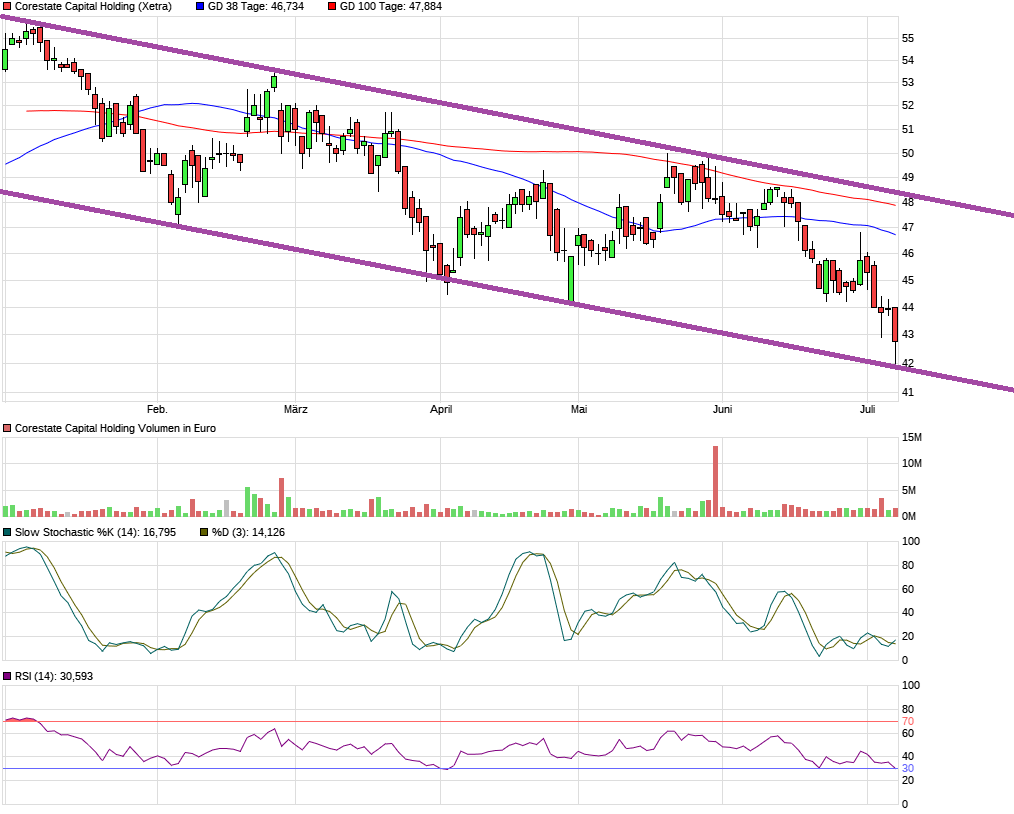Click the 42 price axis label

(908, 363)
